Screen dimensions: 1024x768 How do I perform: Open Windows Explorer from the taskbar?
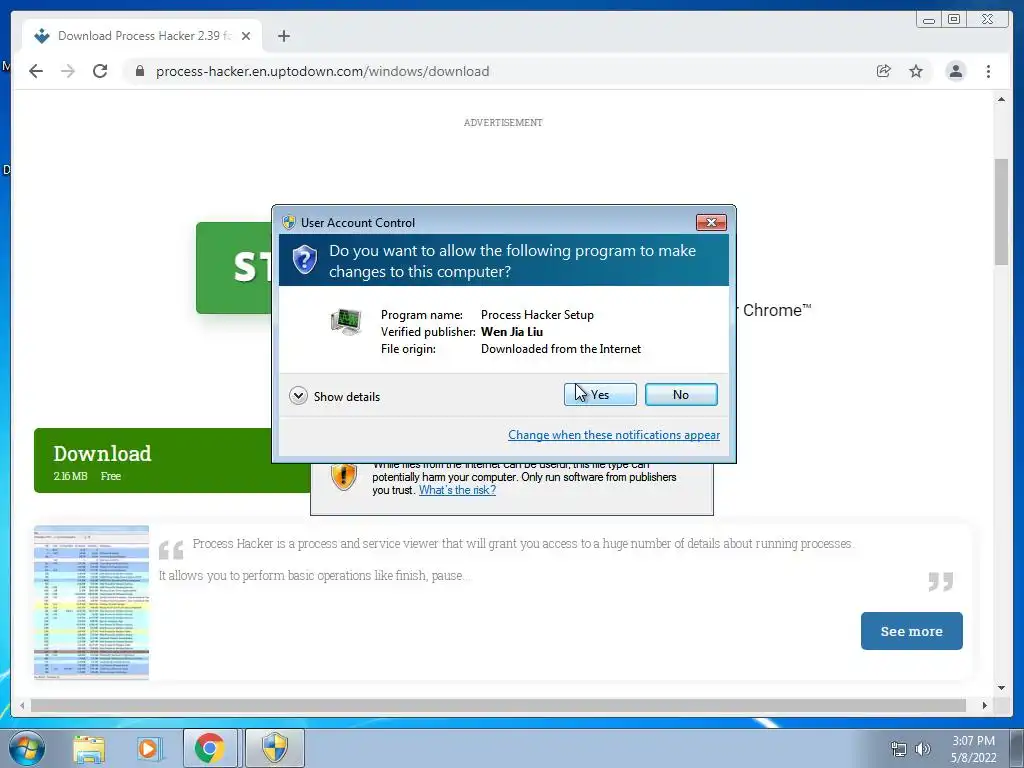point(89,748)
